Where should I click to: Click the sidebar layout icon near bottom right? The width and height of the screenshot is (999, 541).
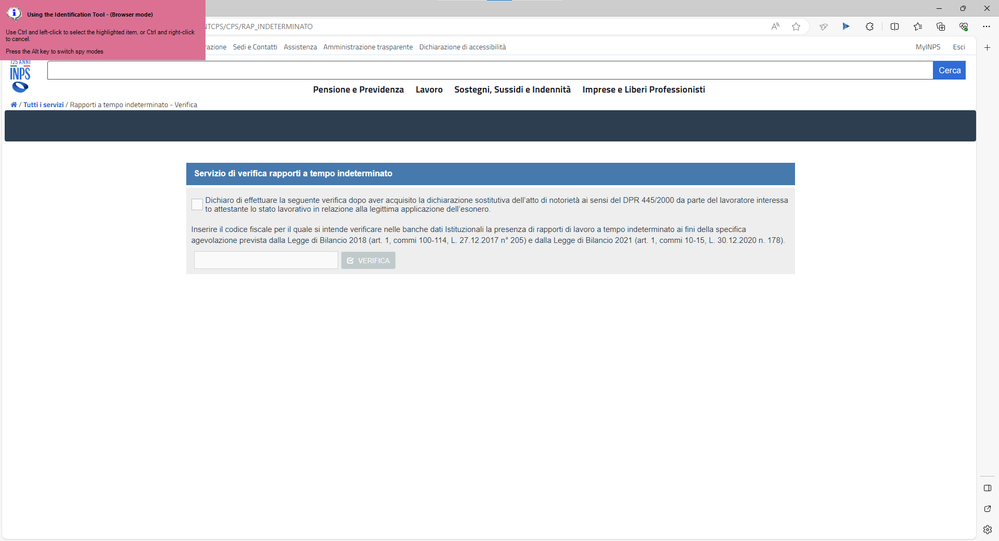988,488
